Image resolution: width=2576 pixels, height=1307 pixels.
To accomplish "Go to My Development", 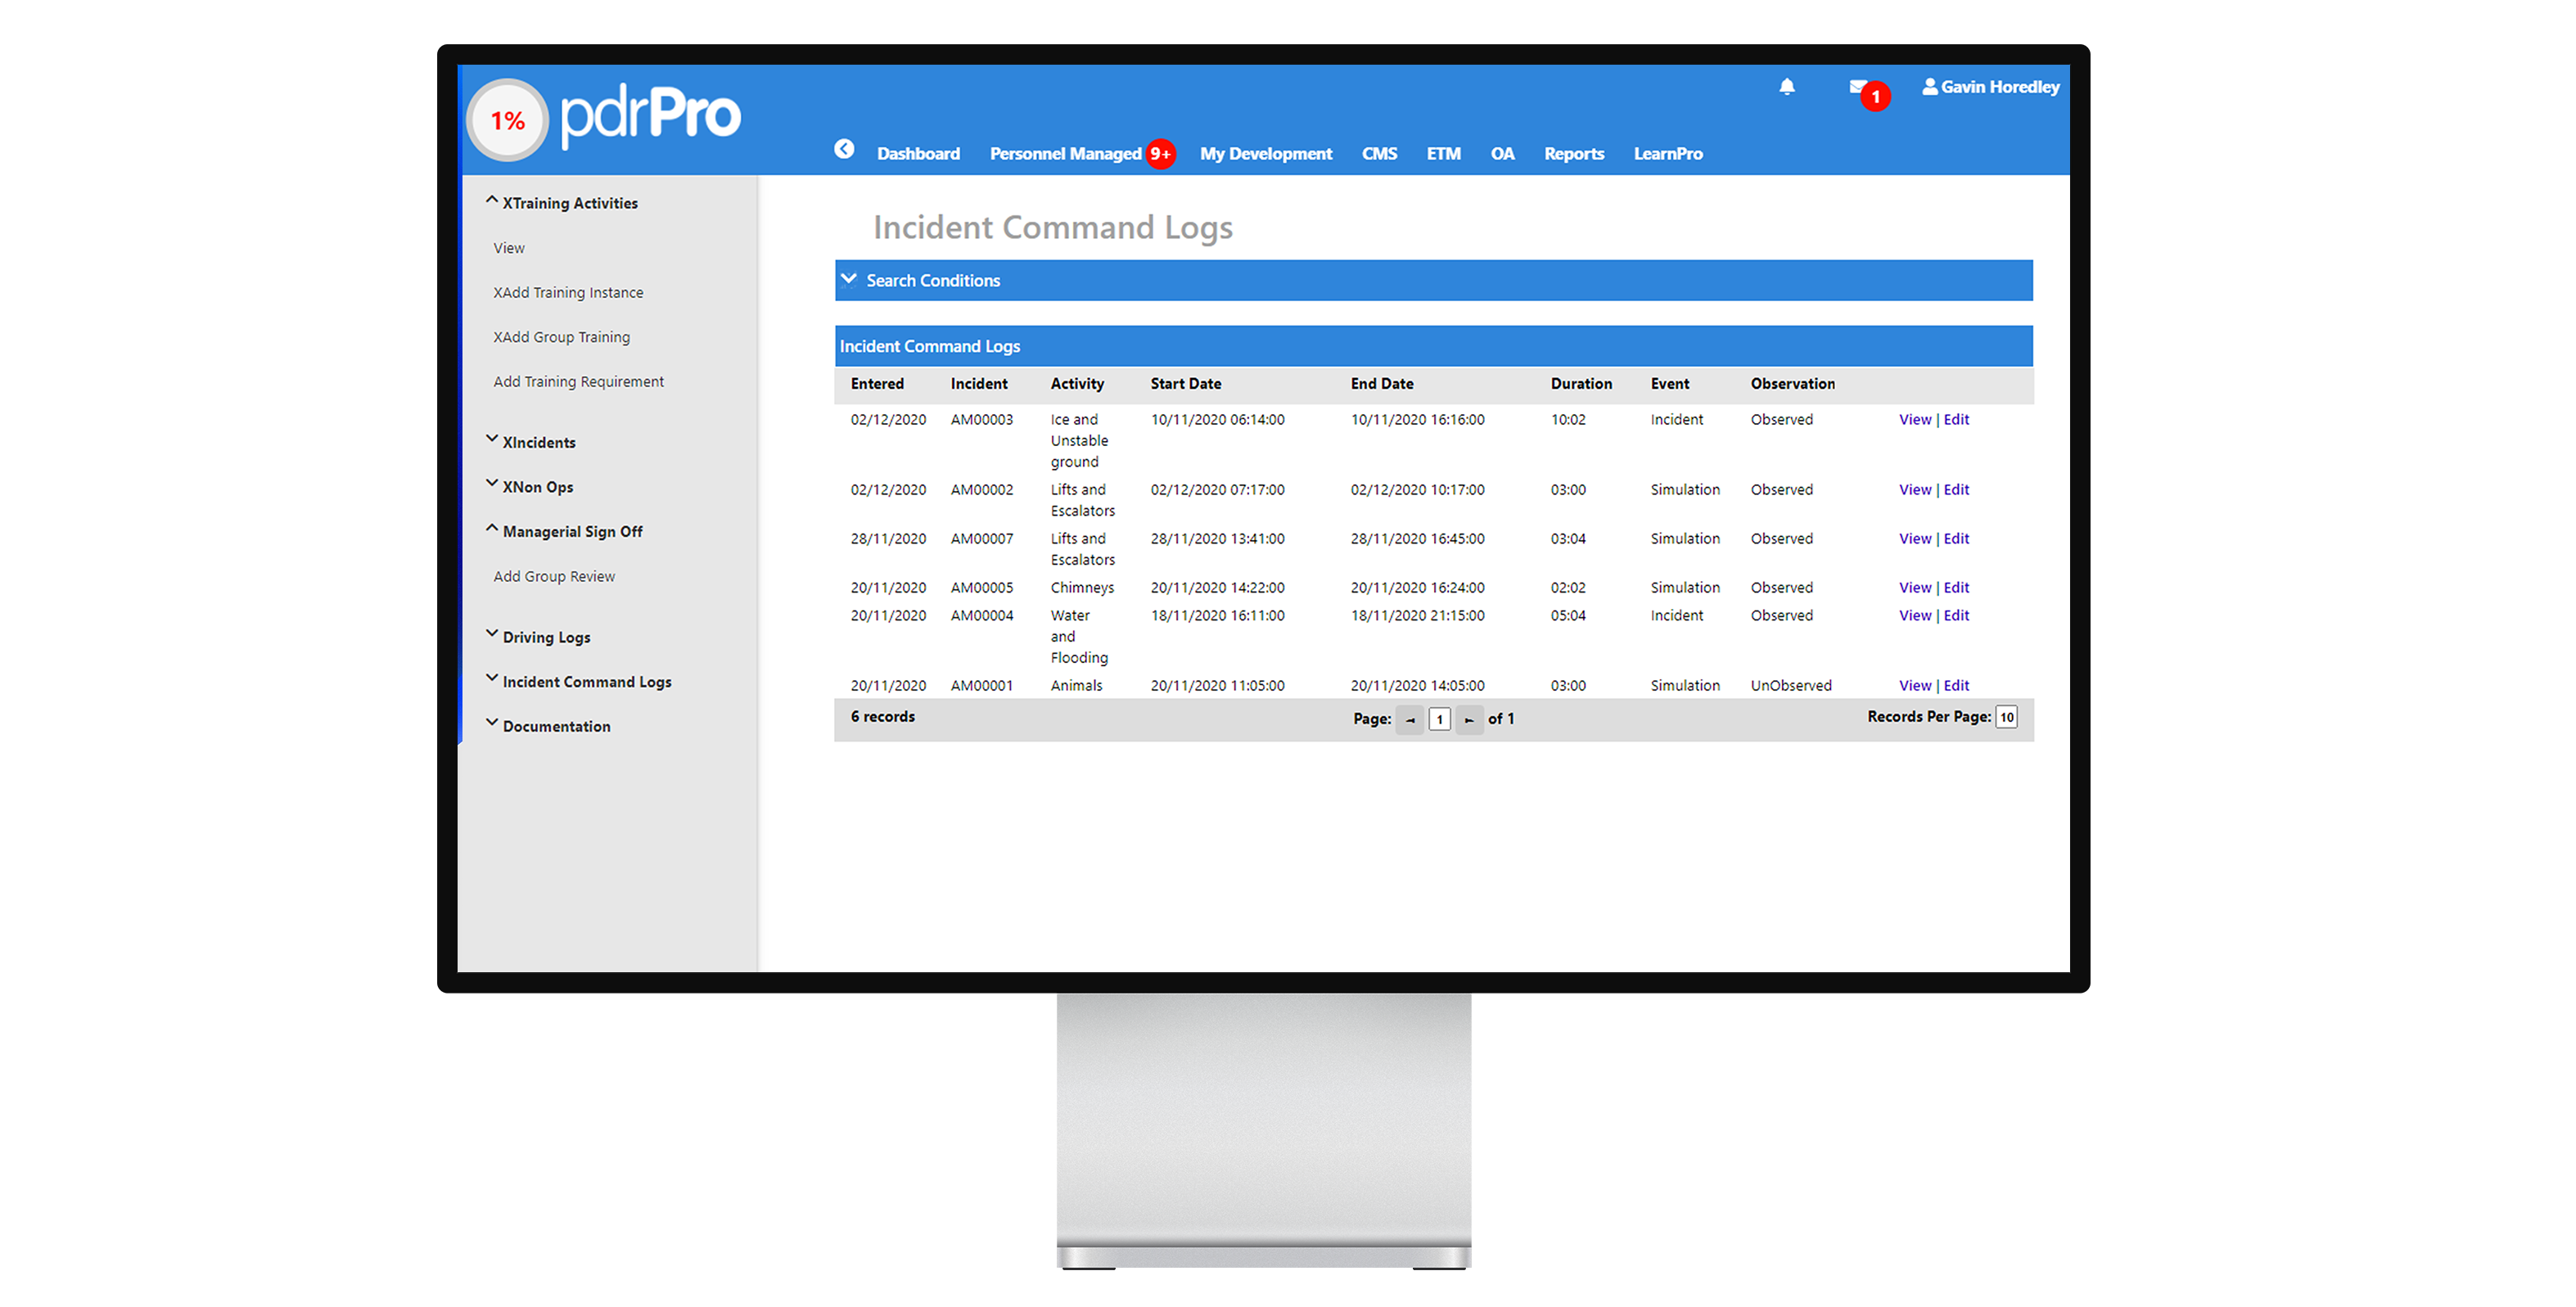I will point(1265,154).
